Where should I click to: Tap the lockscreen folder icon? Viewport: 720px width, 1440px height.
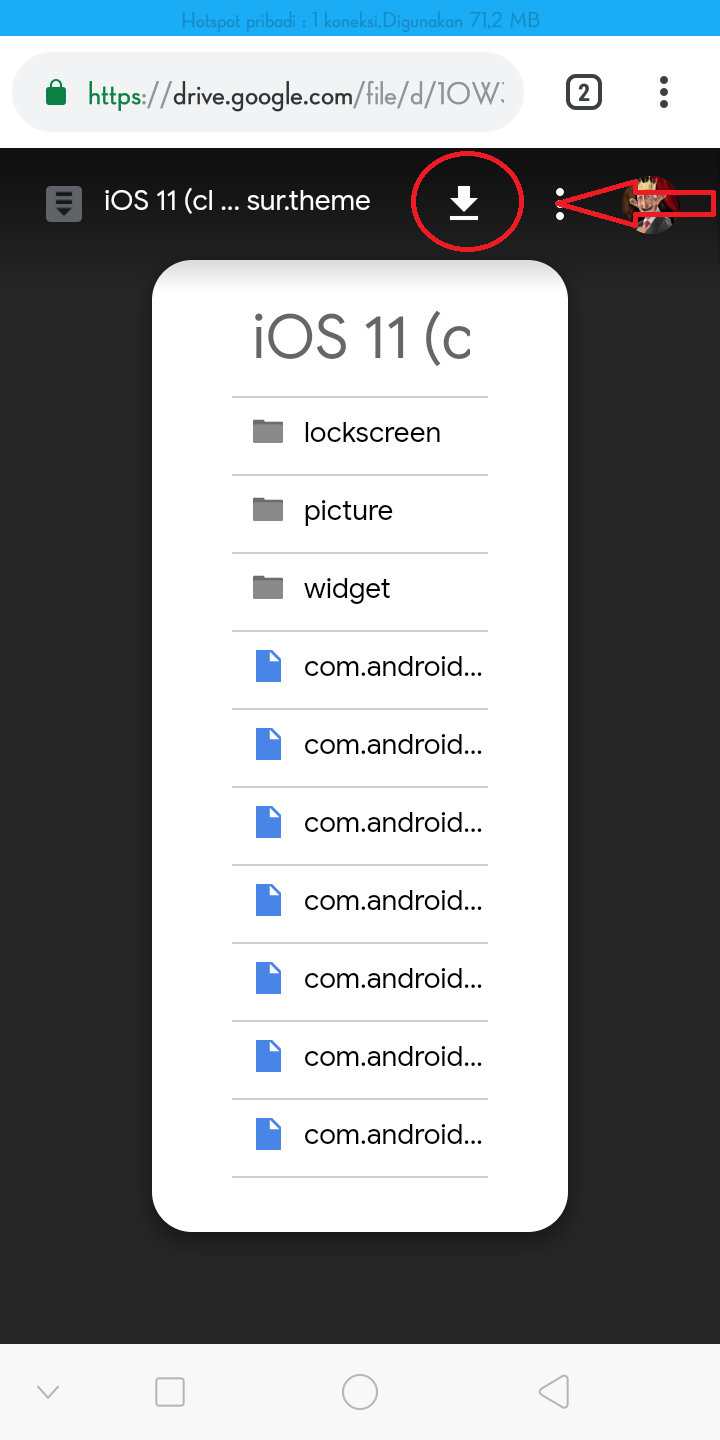point(268,432)
